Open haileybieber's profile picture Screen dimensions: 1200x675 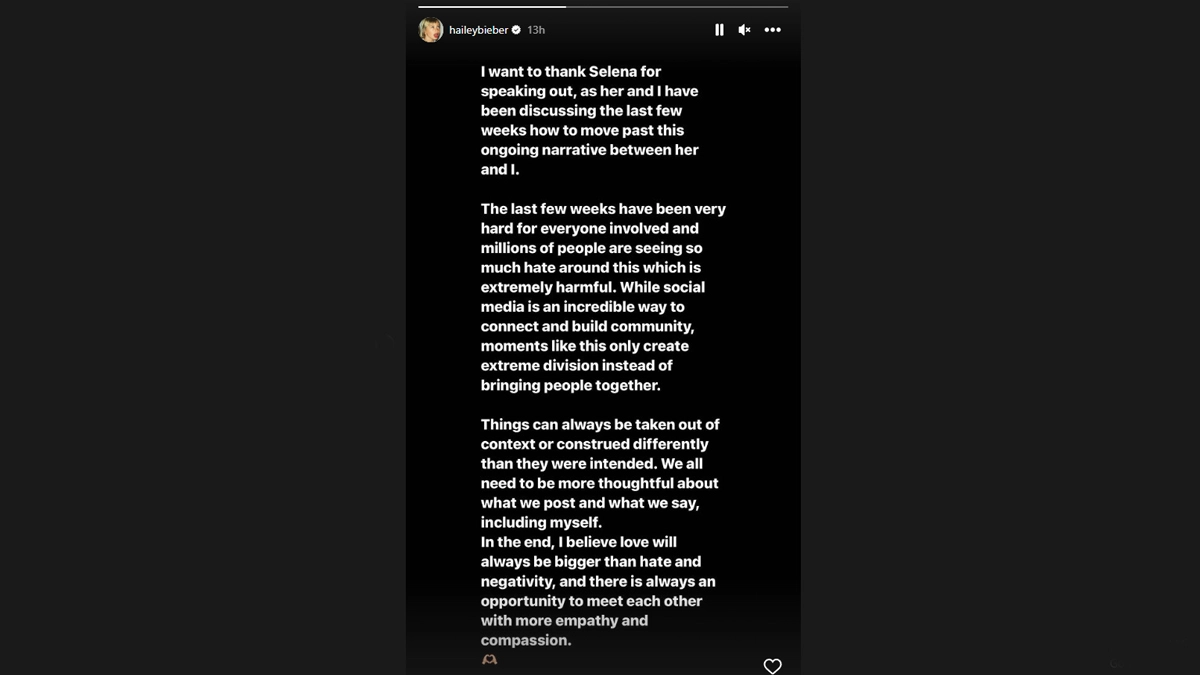[431, 30]
